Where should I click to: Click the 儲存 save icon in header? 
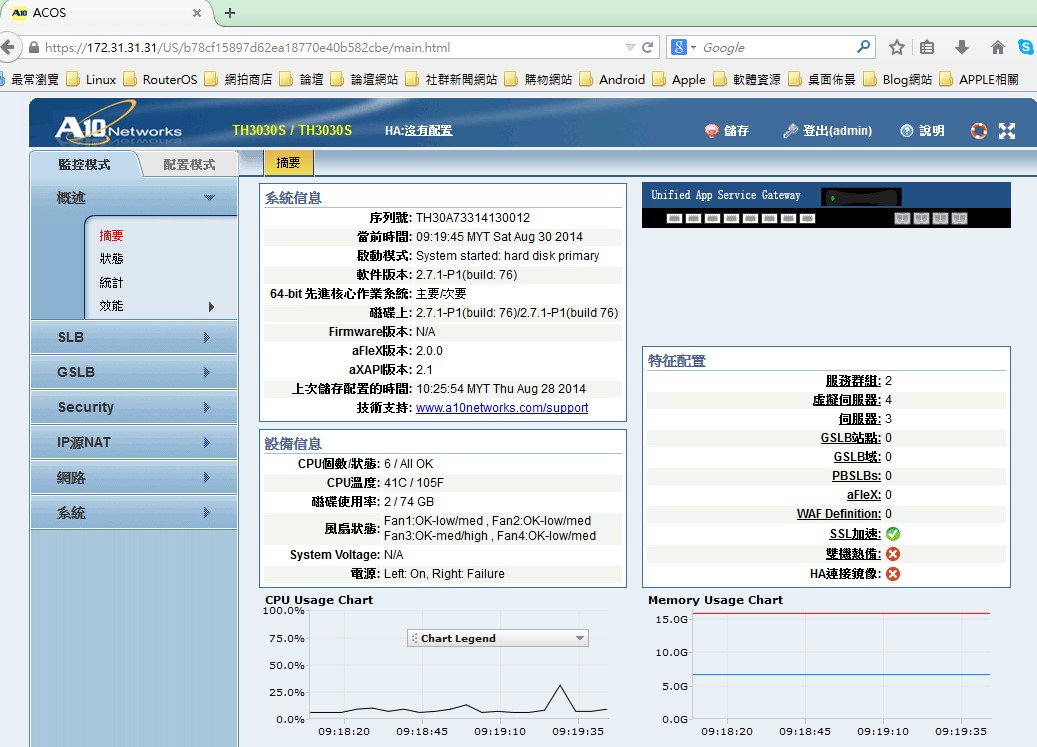point(712,131)
